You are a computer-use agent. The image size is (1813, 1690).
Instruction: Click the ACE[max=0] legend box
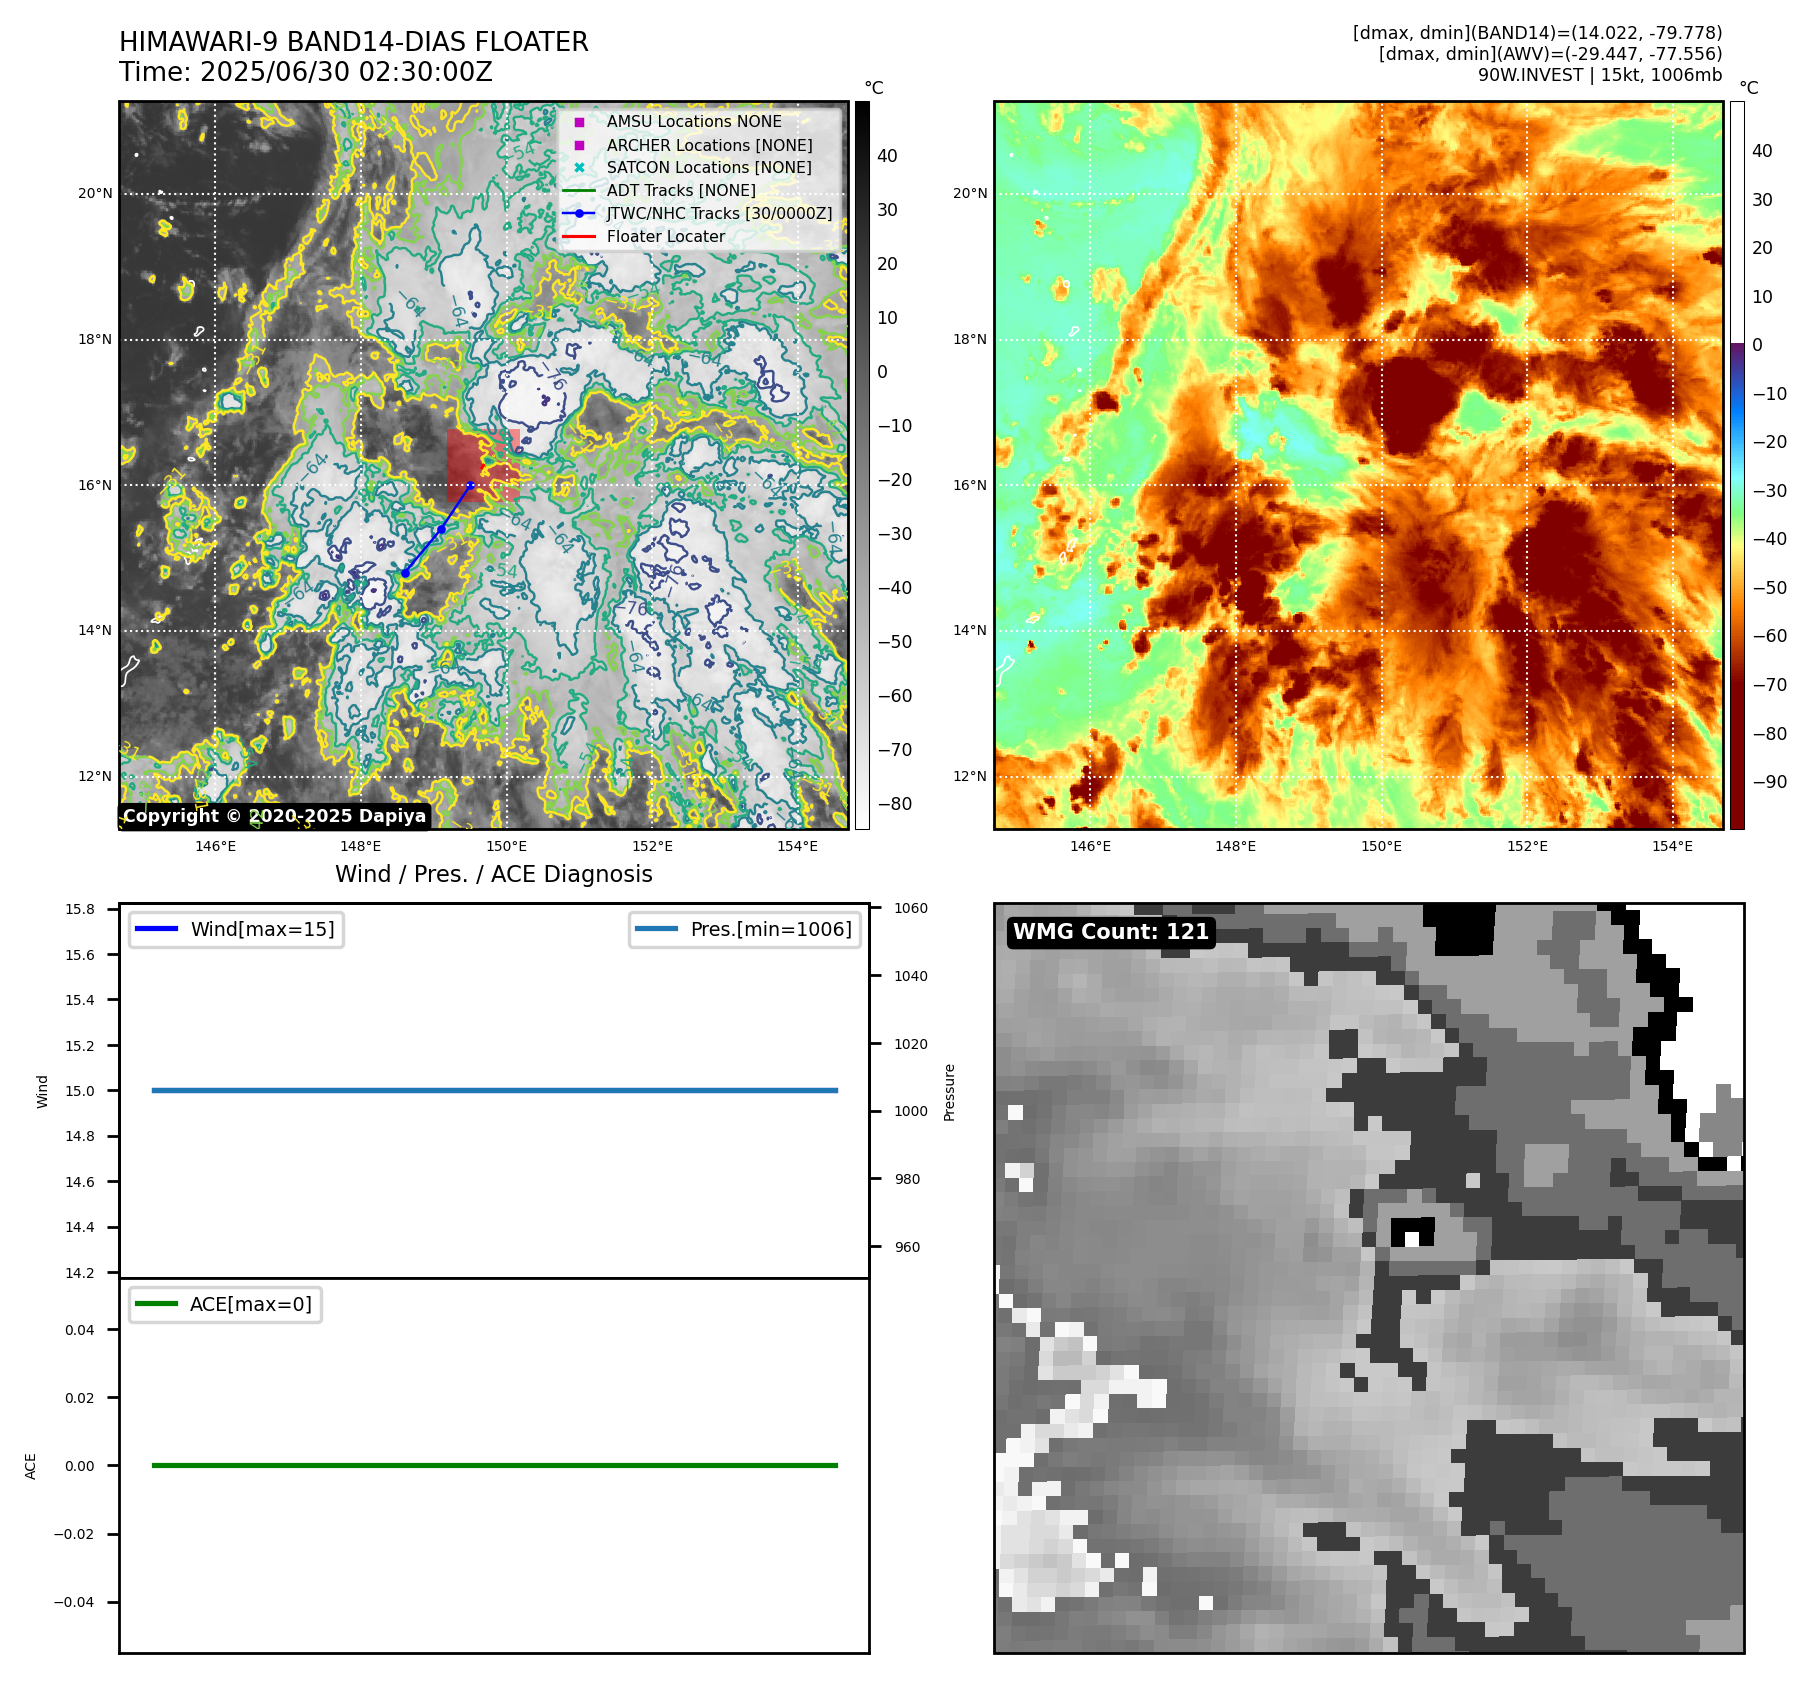pos(225,1304)
